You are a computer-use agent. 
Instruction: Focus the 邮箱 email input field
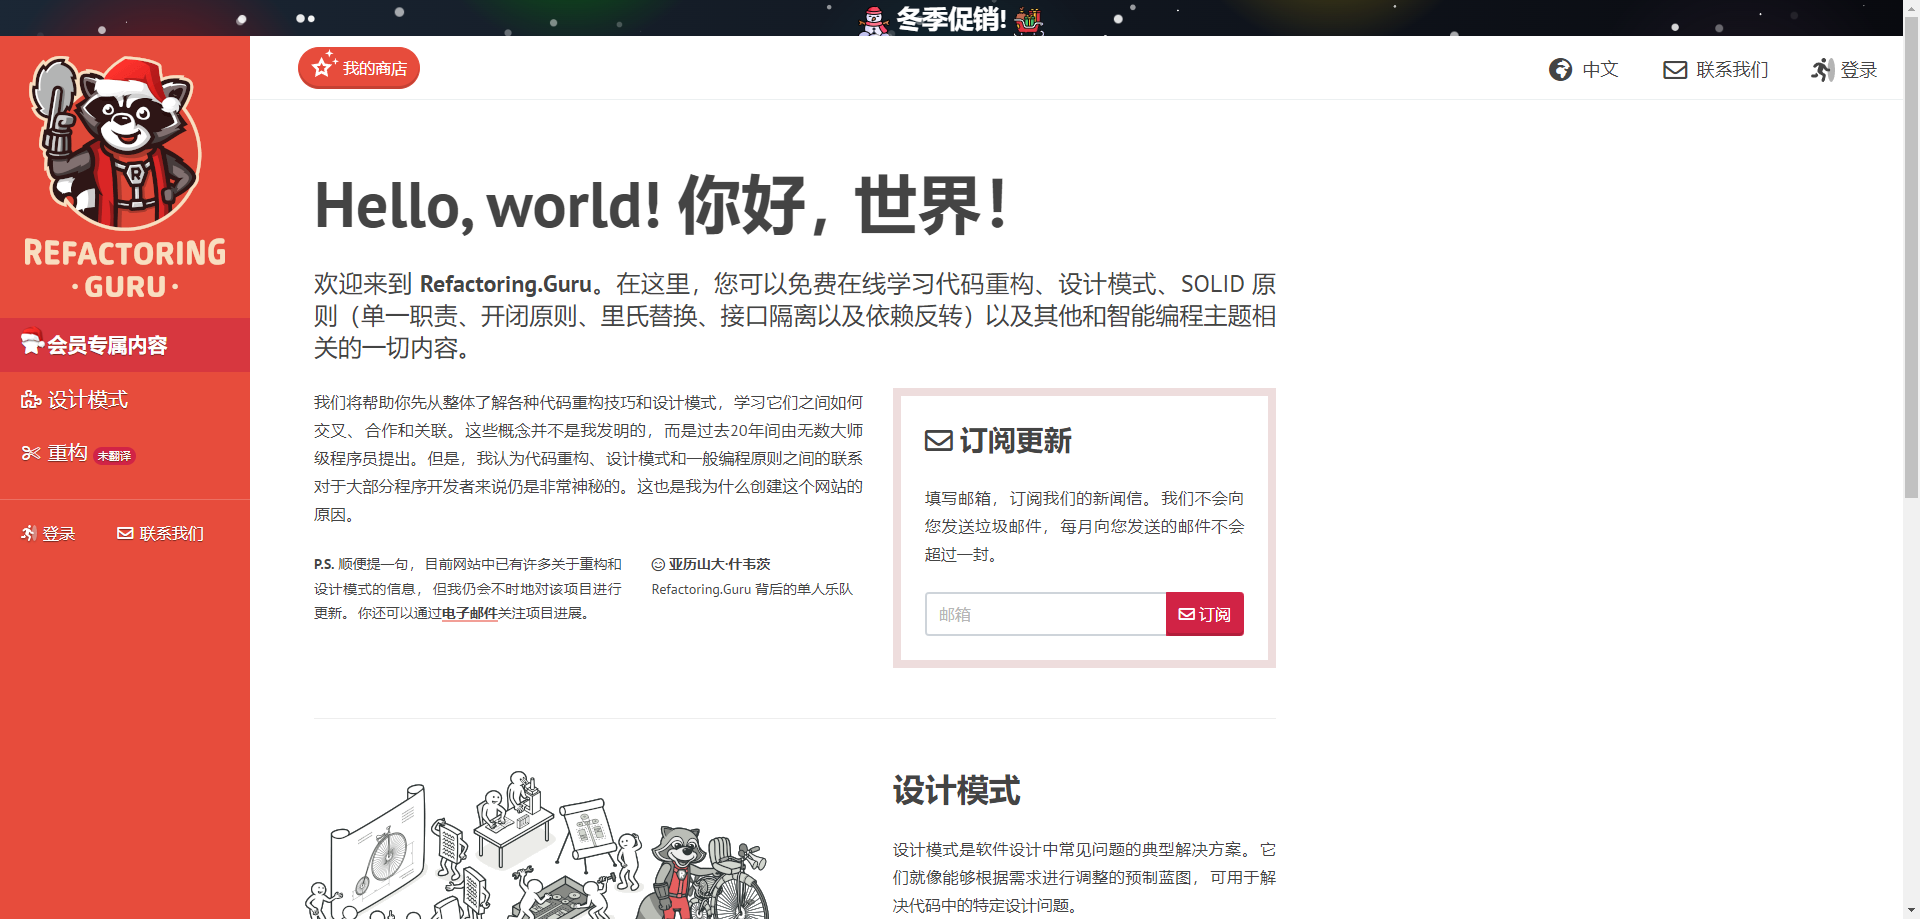pyautogui.click(x=1045, y=614)
